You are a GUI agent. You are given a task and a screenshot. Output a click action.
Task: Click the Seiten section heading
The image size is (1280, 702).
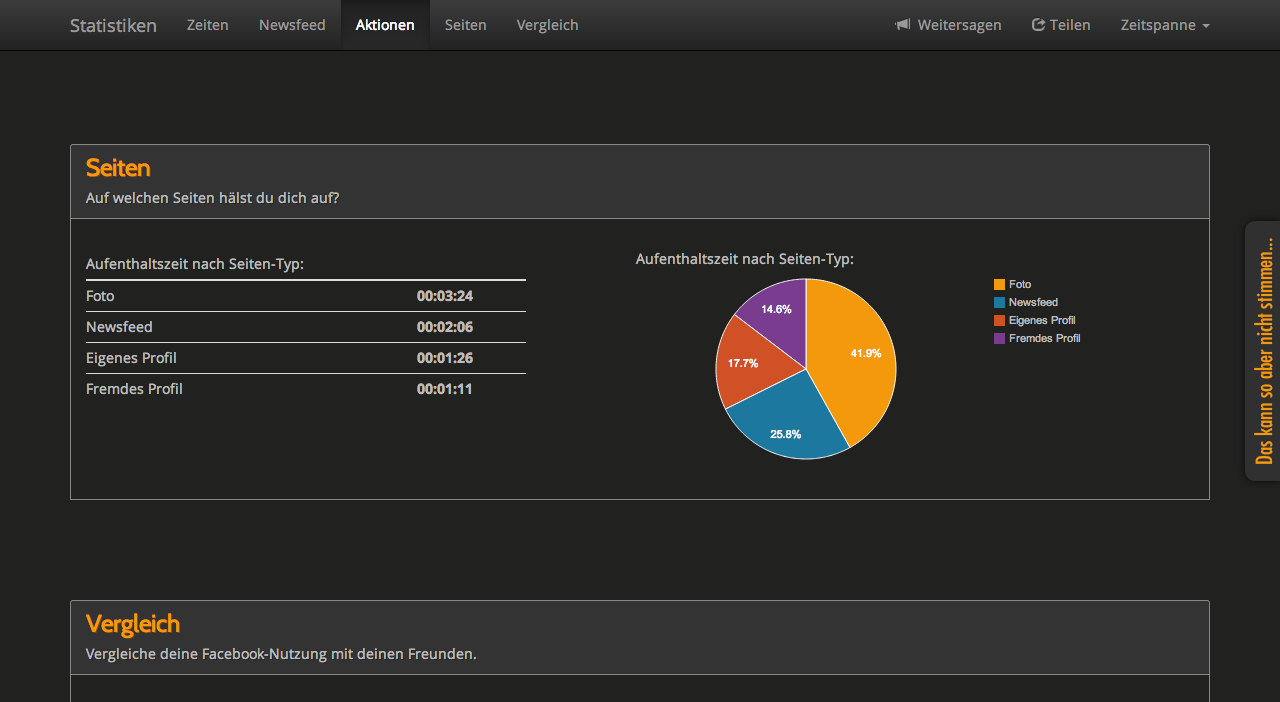118,167
